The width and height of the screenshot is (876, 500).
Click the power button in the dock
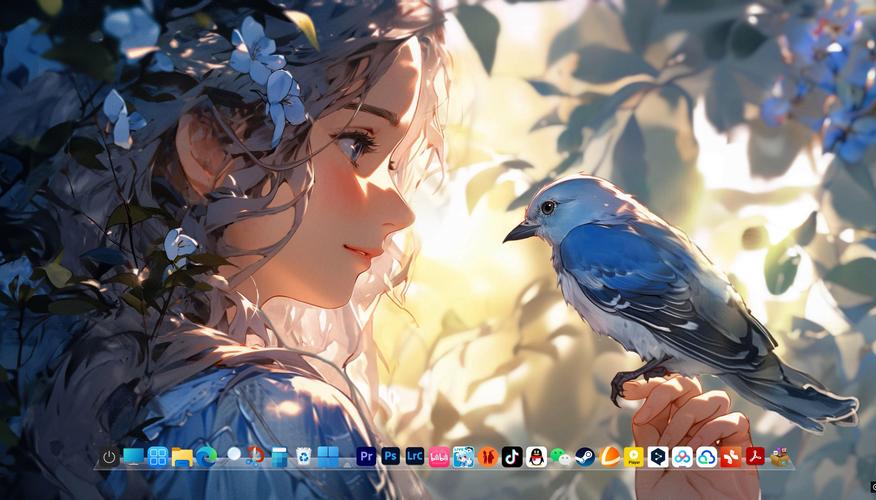tap(110, 458)
